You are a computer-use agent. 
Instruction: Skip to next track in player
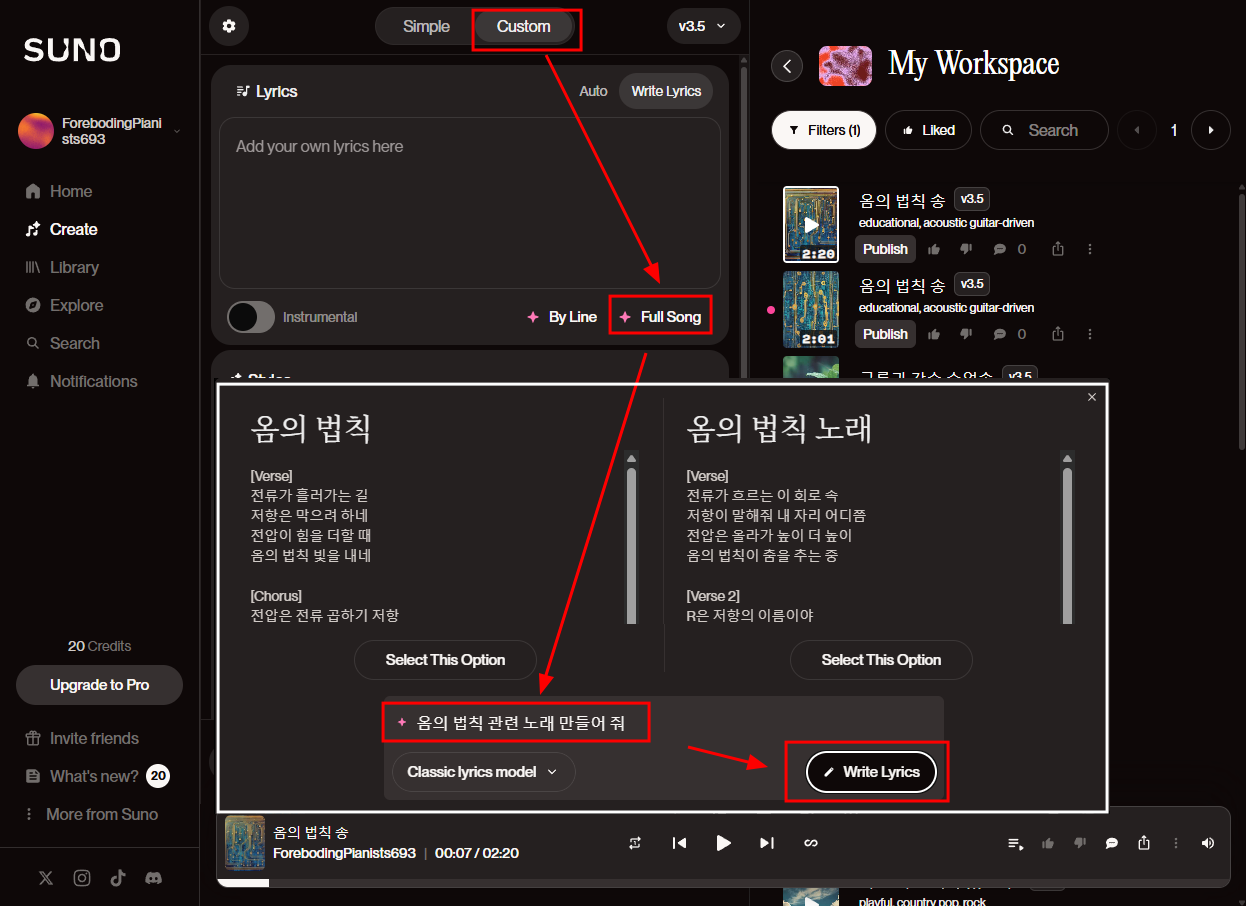click(x=767, y=843)
